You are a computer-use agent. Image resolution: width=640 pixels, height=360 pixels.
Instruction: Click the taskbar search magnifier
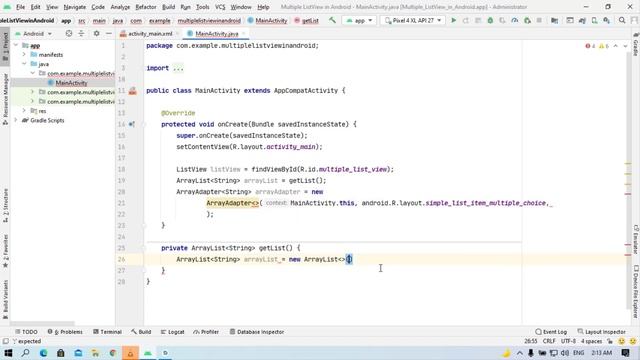25,353
